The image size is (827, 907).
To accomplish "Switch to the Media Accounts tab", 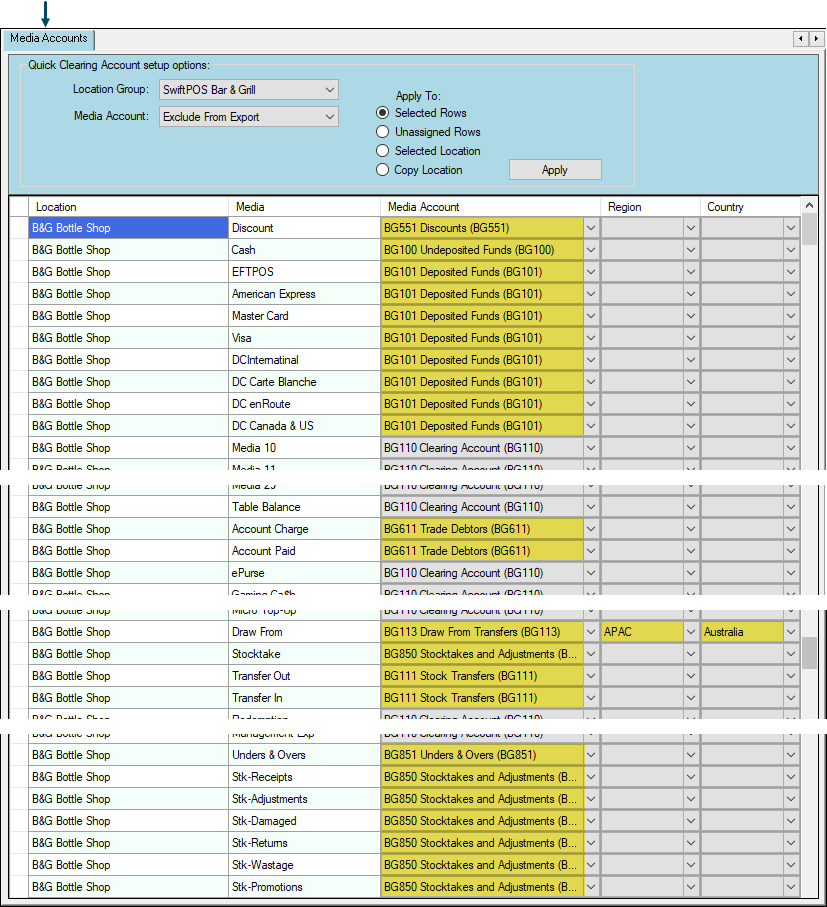I will tap(49, 38).
